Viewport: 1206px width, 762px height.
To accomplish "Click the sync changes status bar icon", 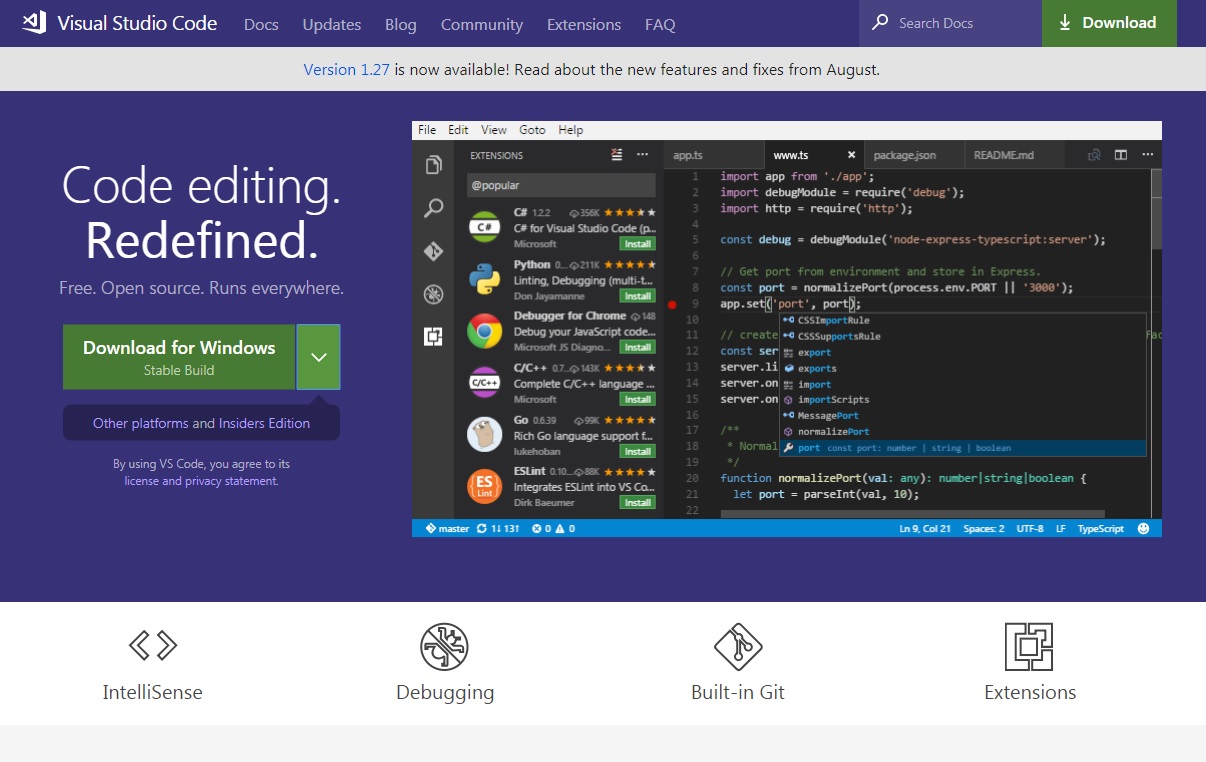I will click(483, 528).
